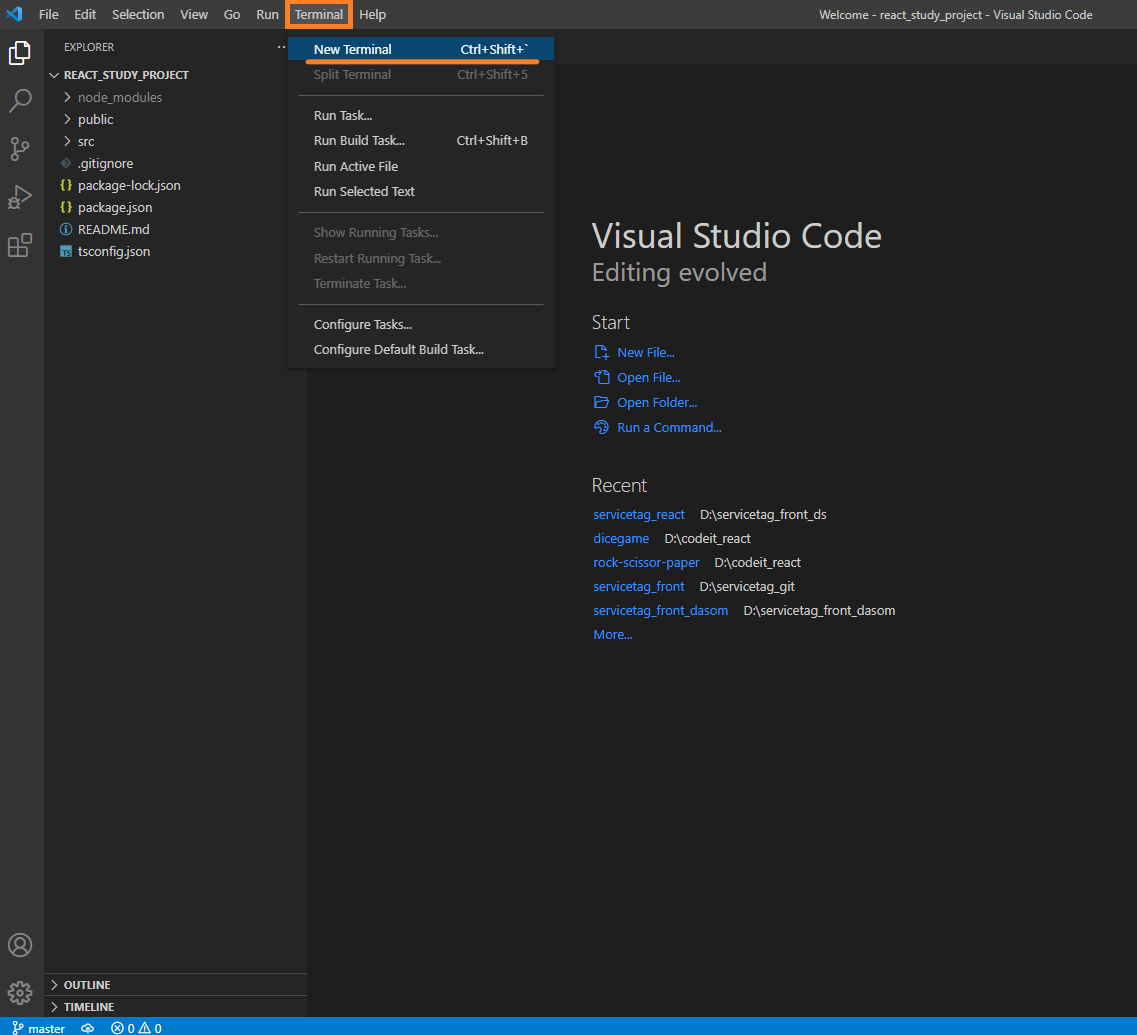Open tsconfig.json in the explorer
The height and width of the screenshot is (1035, 1137).
click(x=175, y=252)
